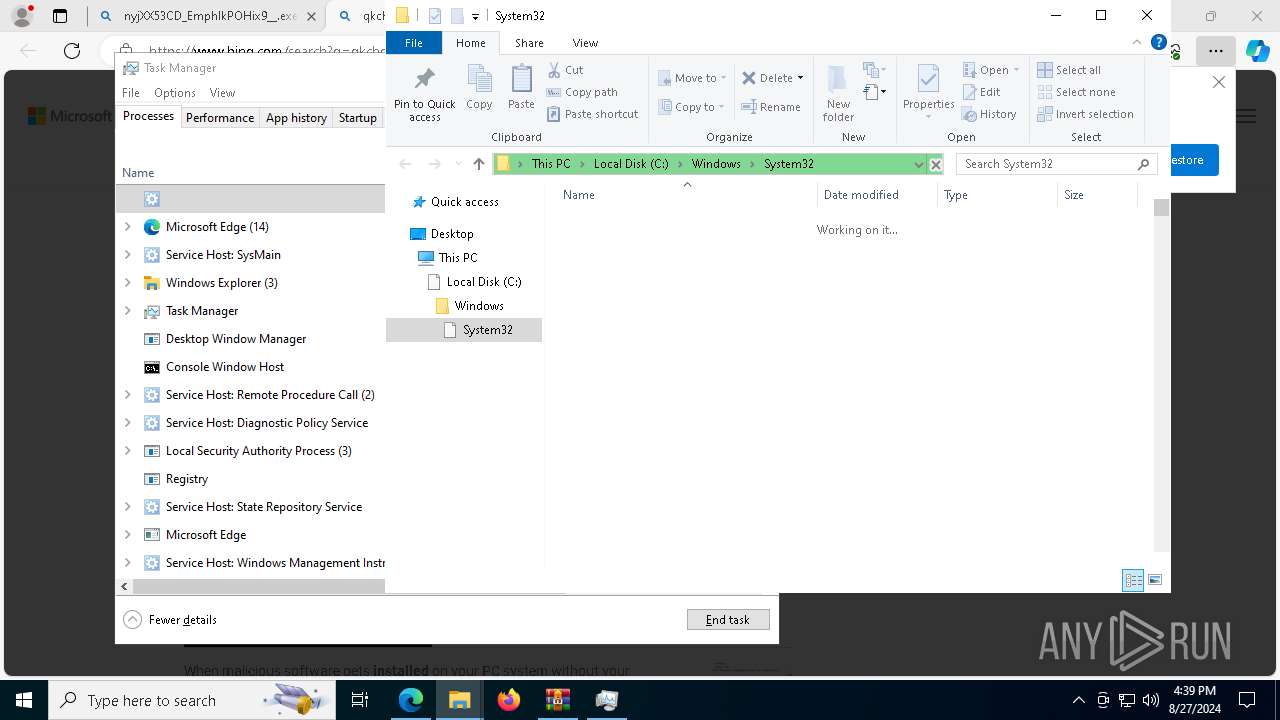Viewport: 1280px width, 720px height.
Task: Stop loading with address bar X
Action: (x=936, y=164)
